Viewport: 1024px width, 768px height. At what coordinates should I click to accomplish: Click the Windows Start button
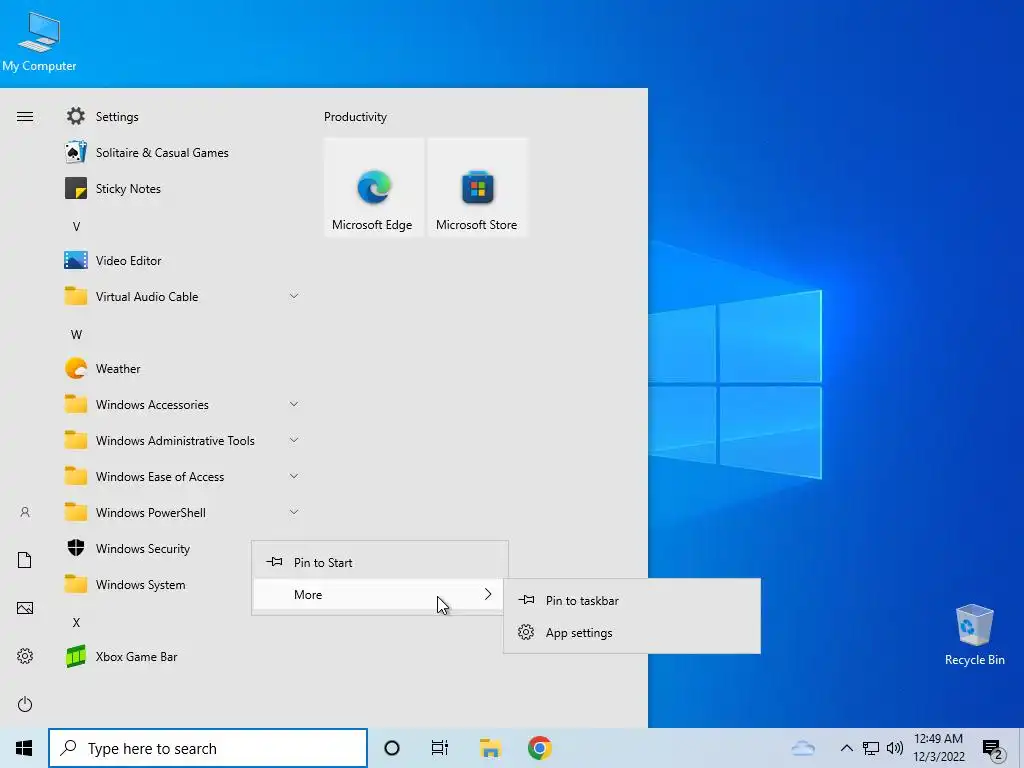click(24, 748)
